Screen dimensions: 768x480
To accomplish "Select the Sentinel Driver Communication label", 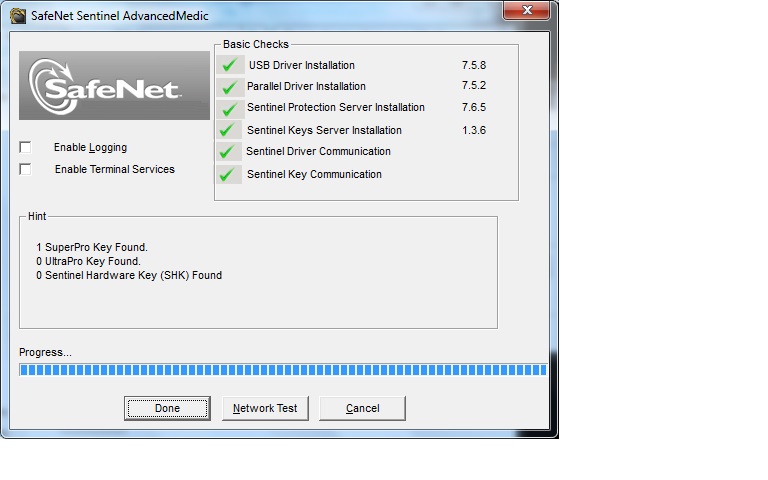I will point(318,151).
